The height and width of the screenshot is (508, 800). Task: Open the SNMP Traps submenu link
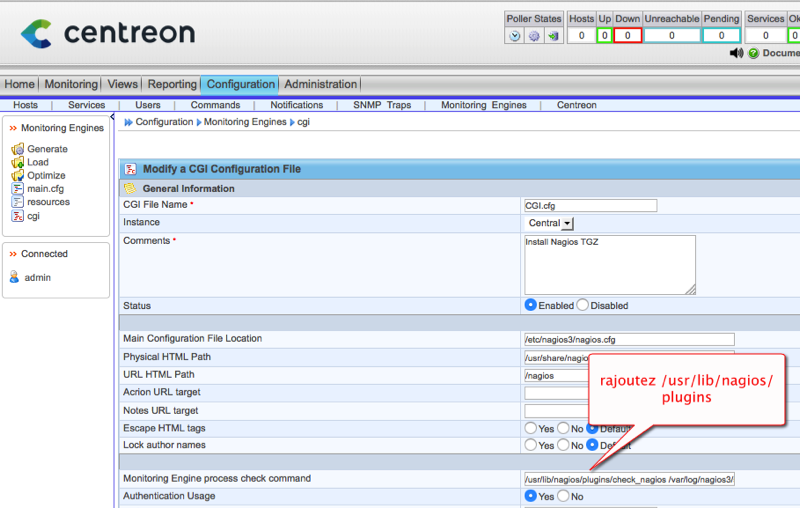tap(381, 105)
